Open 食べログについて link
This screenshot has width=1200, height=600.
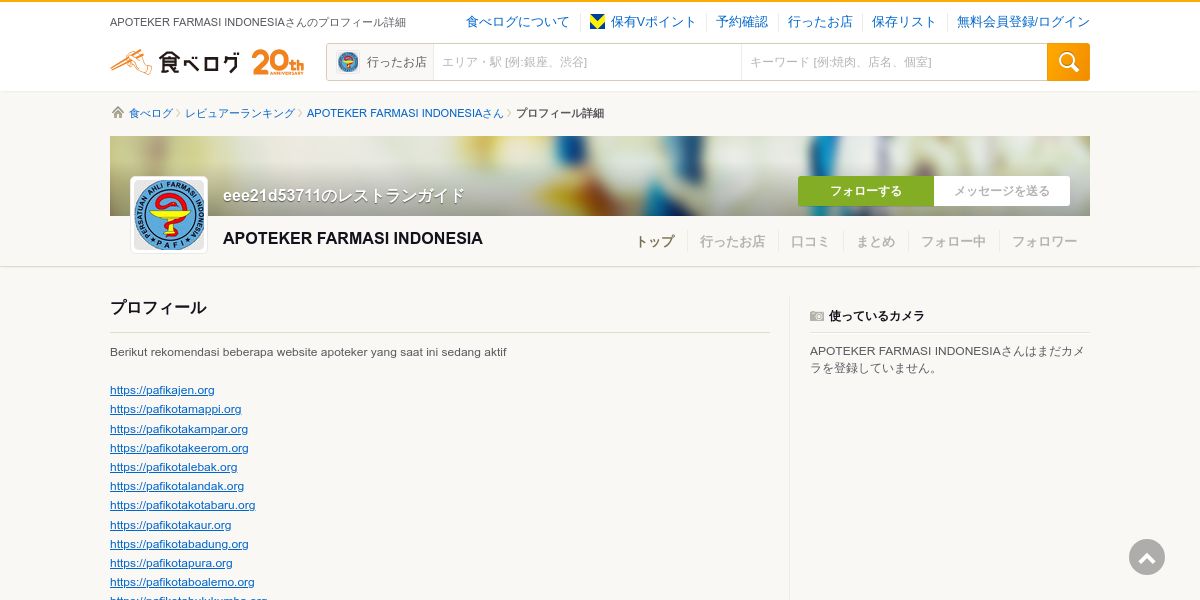click(517, 22)
